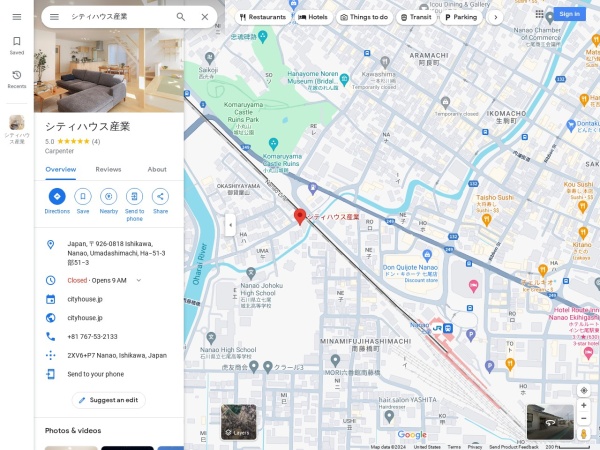Click the menu icon inside the search box
Viewport: 600px width, 450px height.
click(x=54, y=17)
